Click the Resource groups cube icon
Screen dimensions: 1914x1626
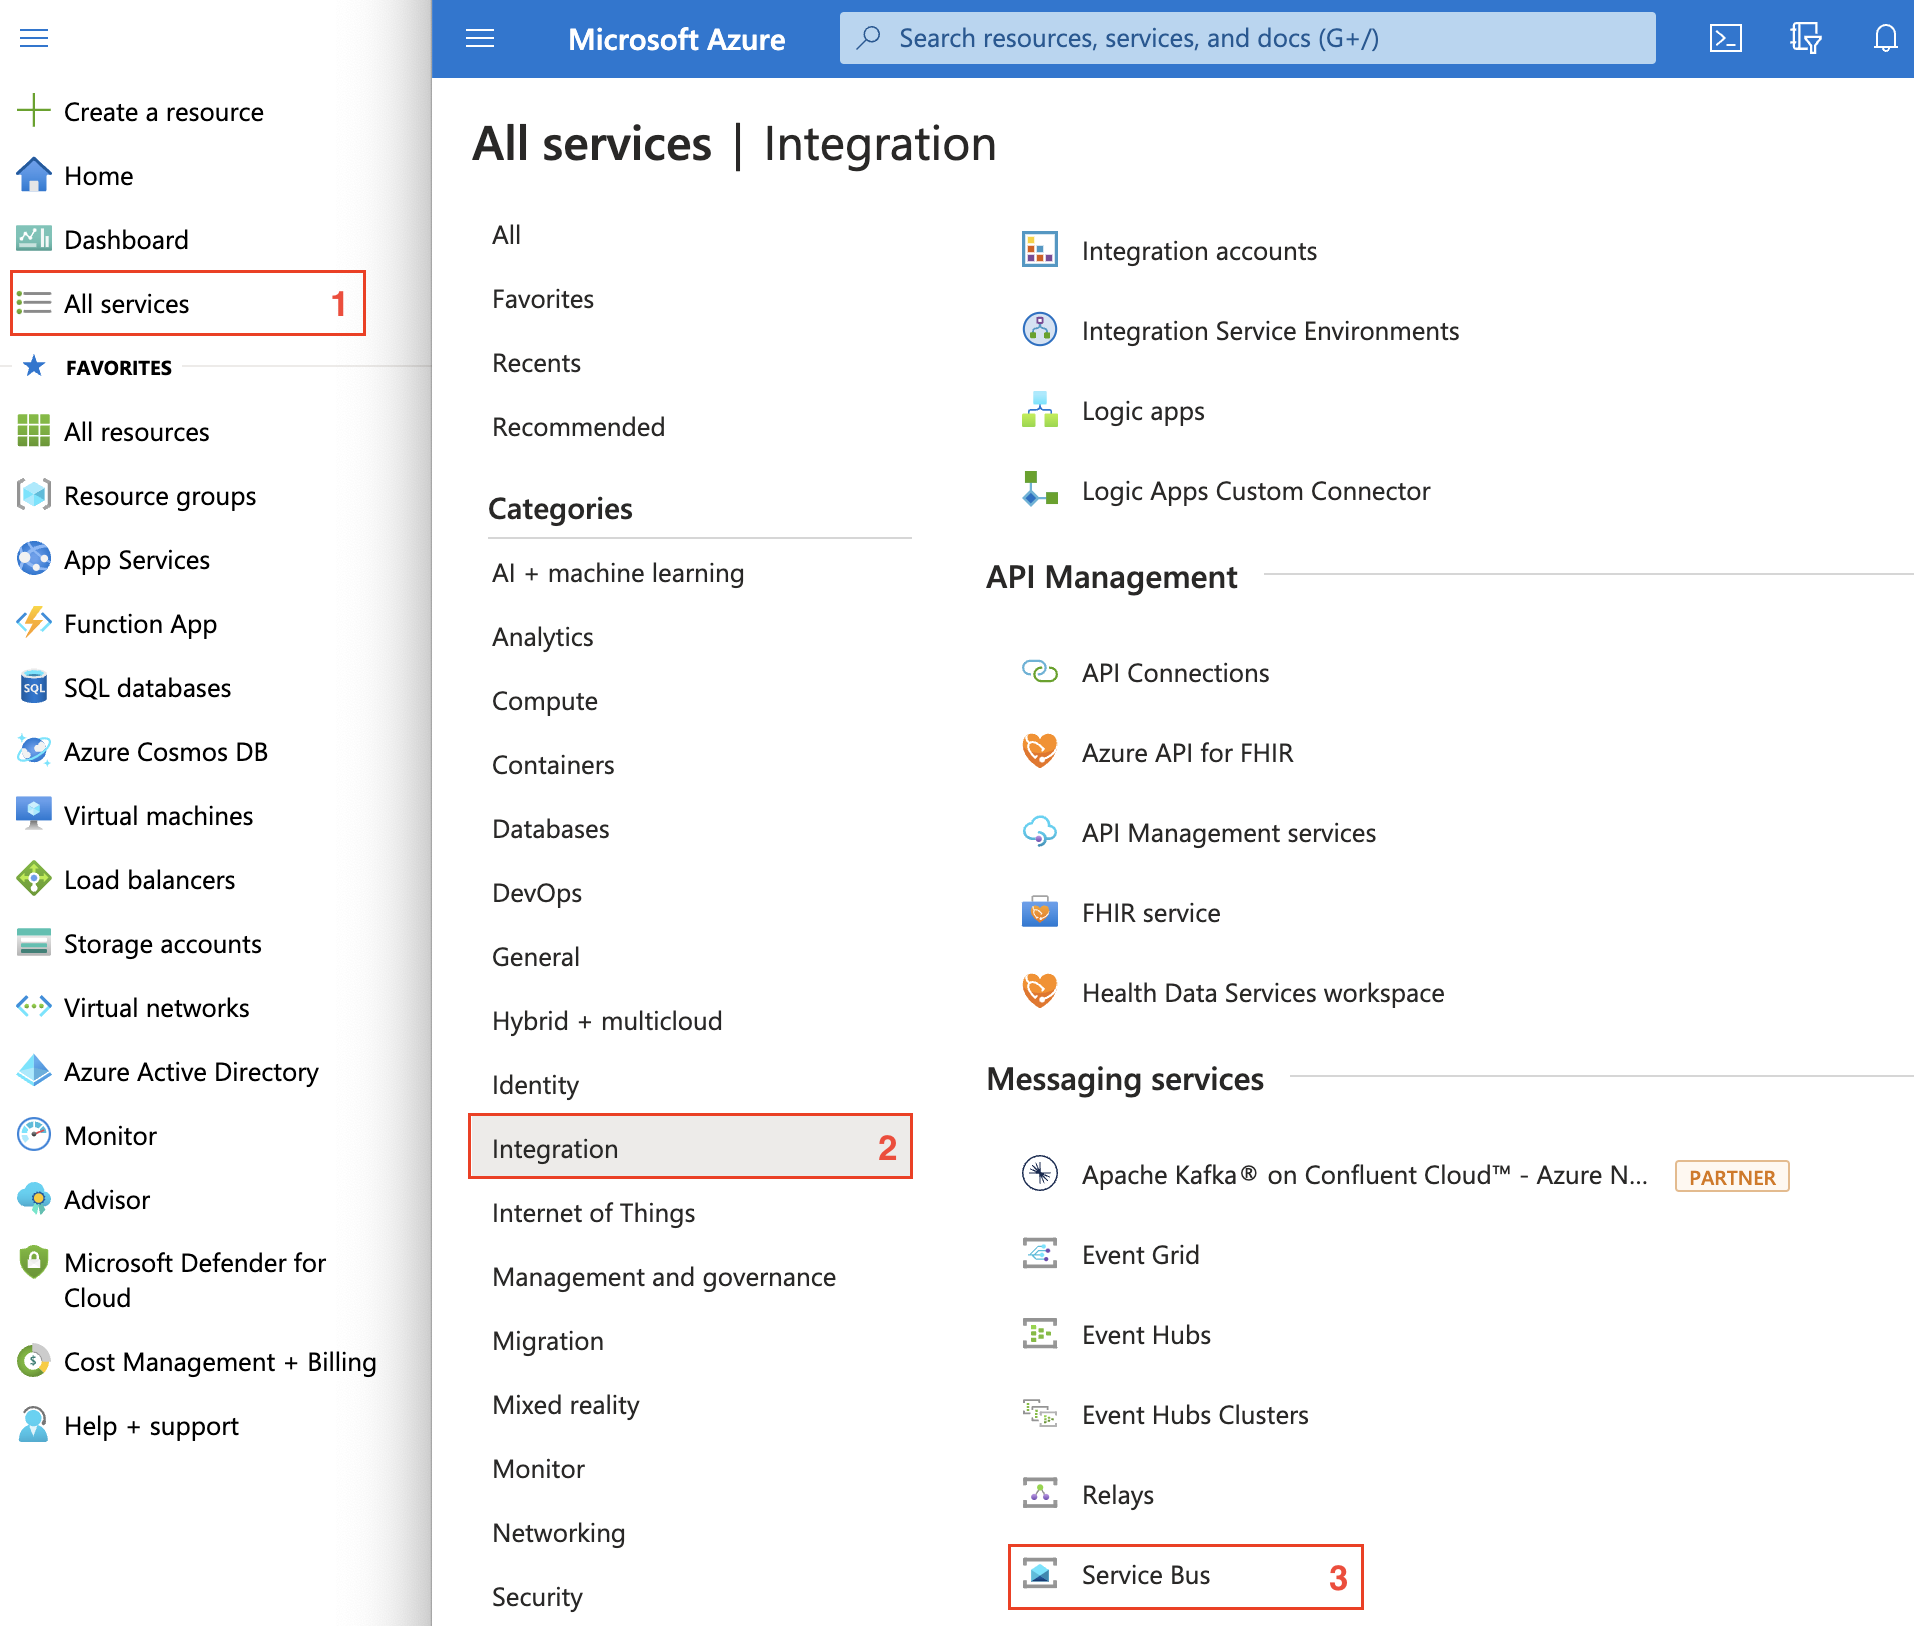[x=34, y=495]
